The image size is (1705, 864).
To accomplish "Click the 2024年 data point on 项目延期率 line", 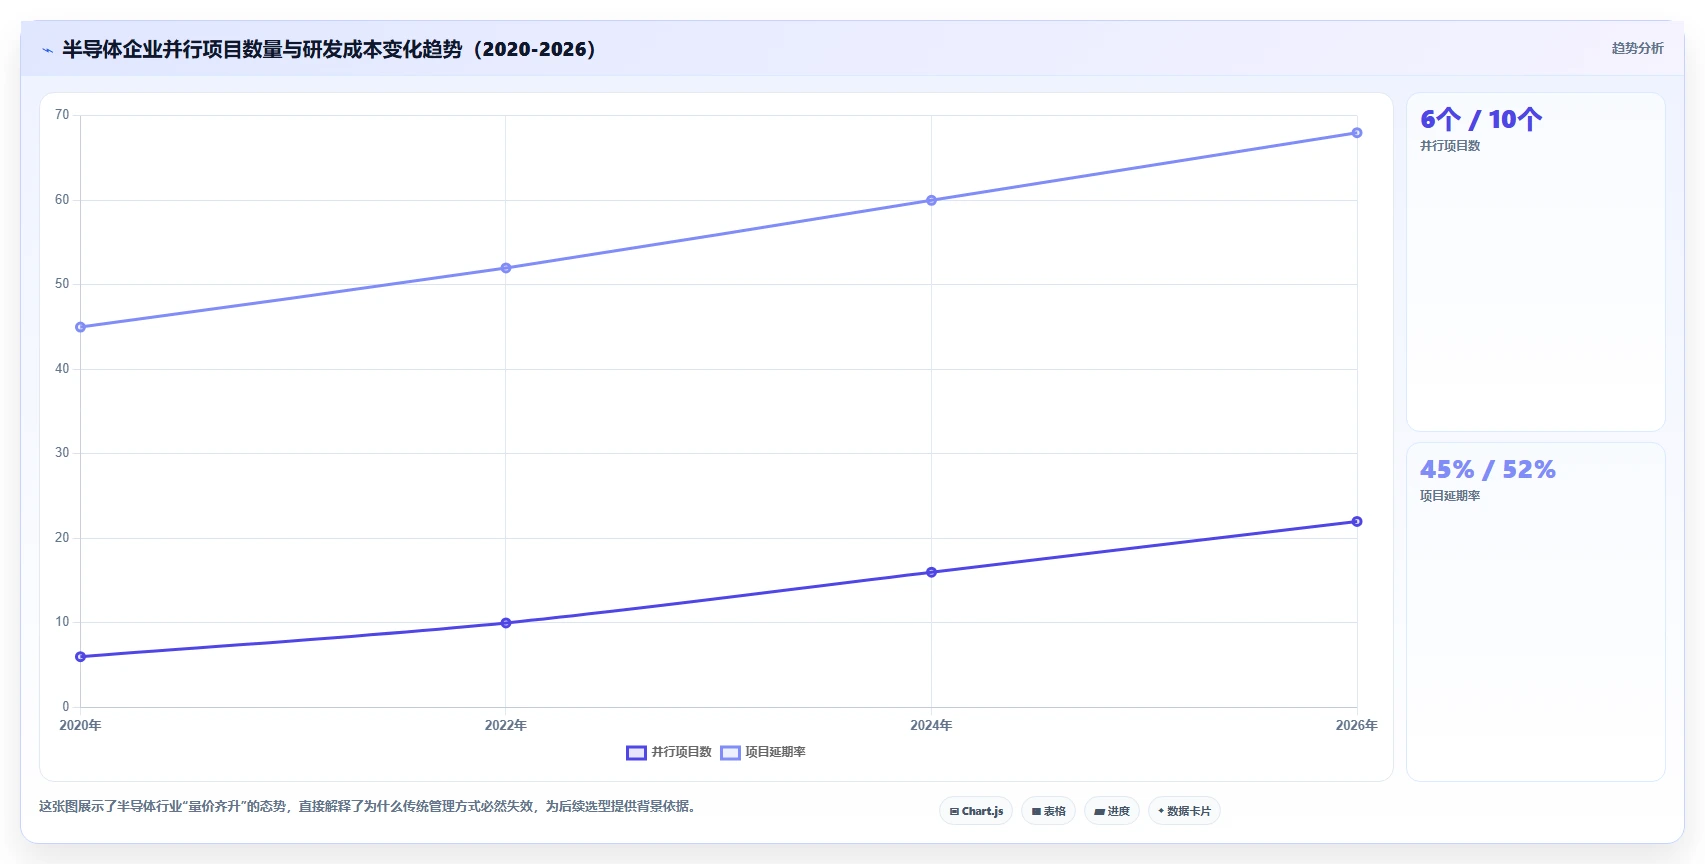I will [x=931, y=200].
